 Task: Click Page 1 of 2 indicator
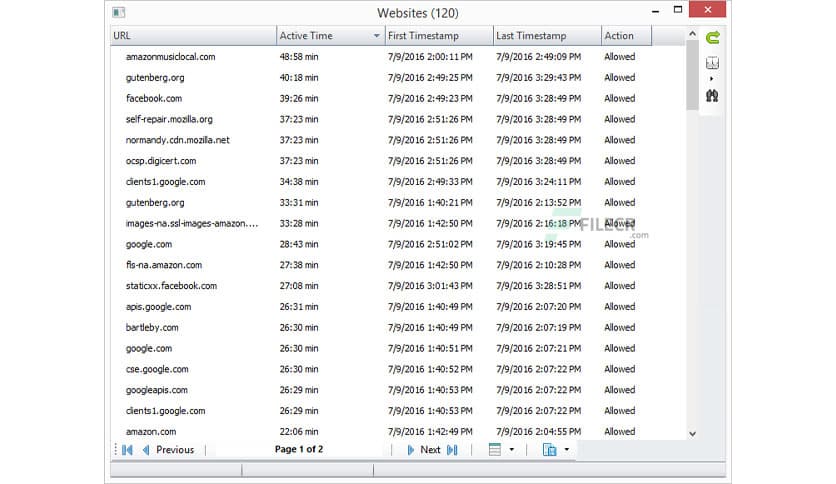point(299,449)
